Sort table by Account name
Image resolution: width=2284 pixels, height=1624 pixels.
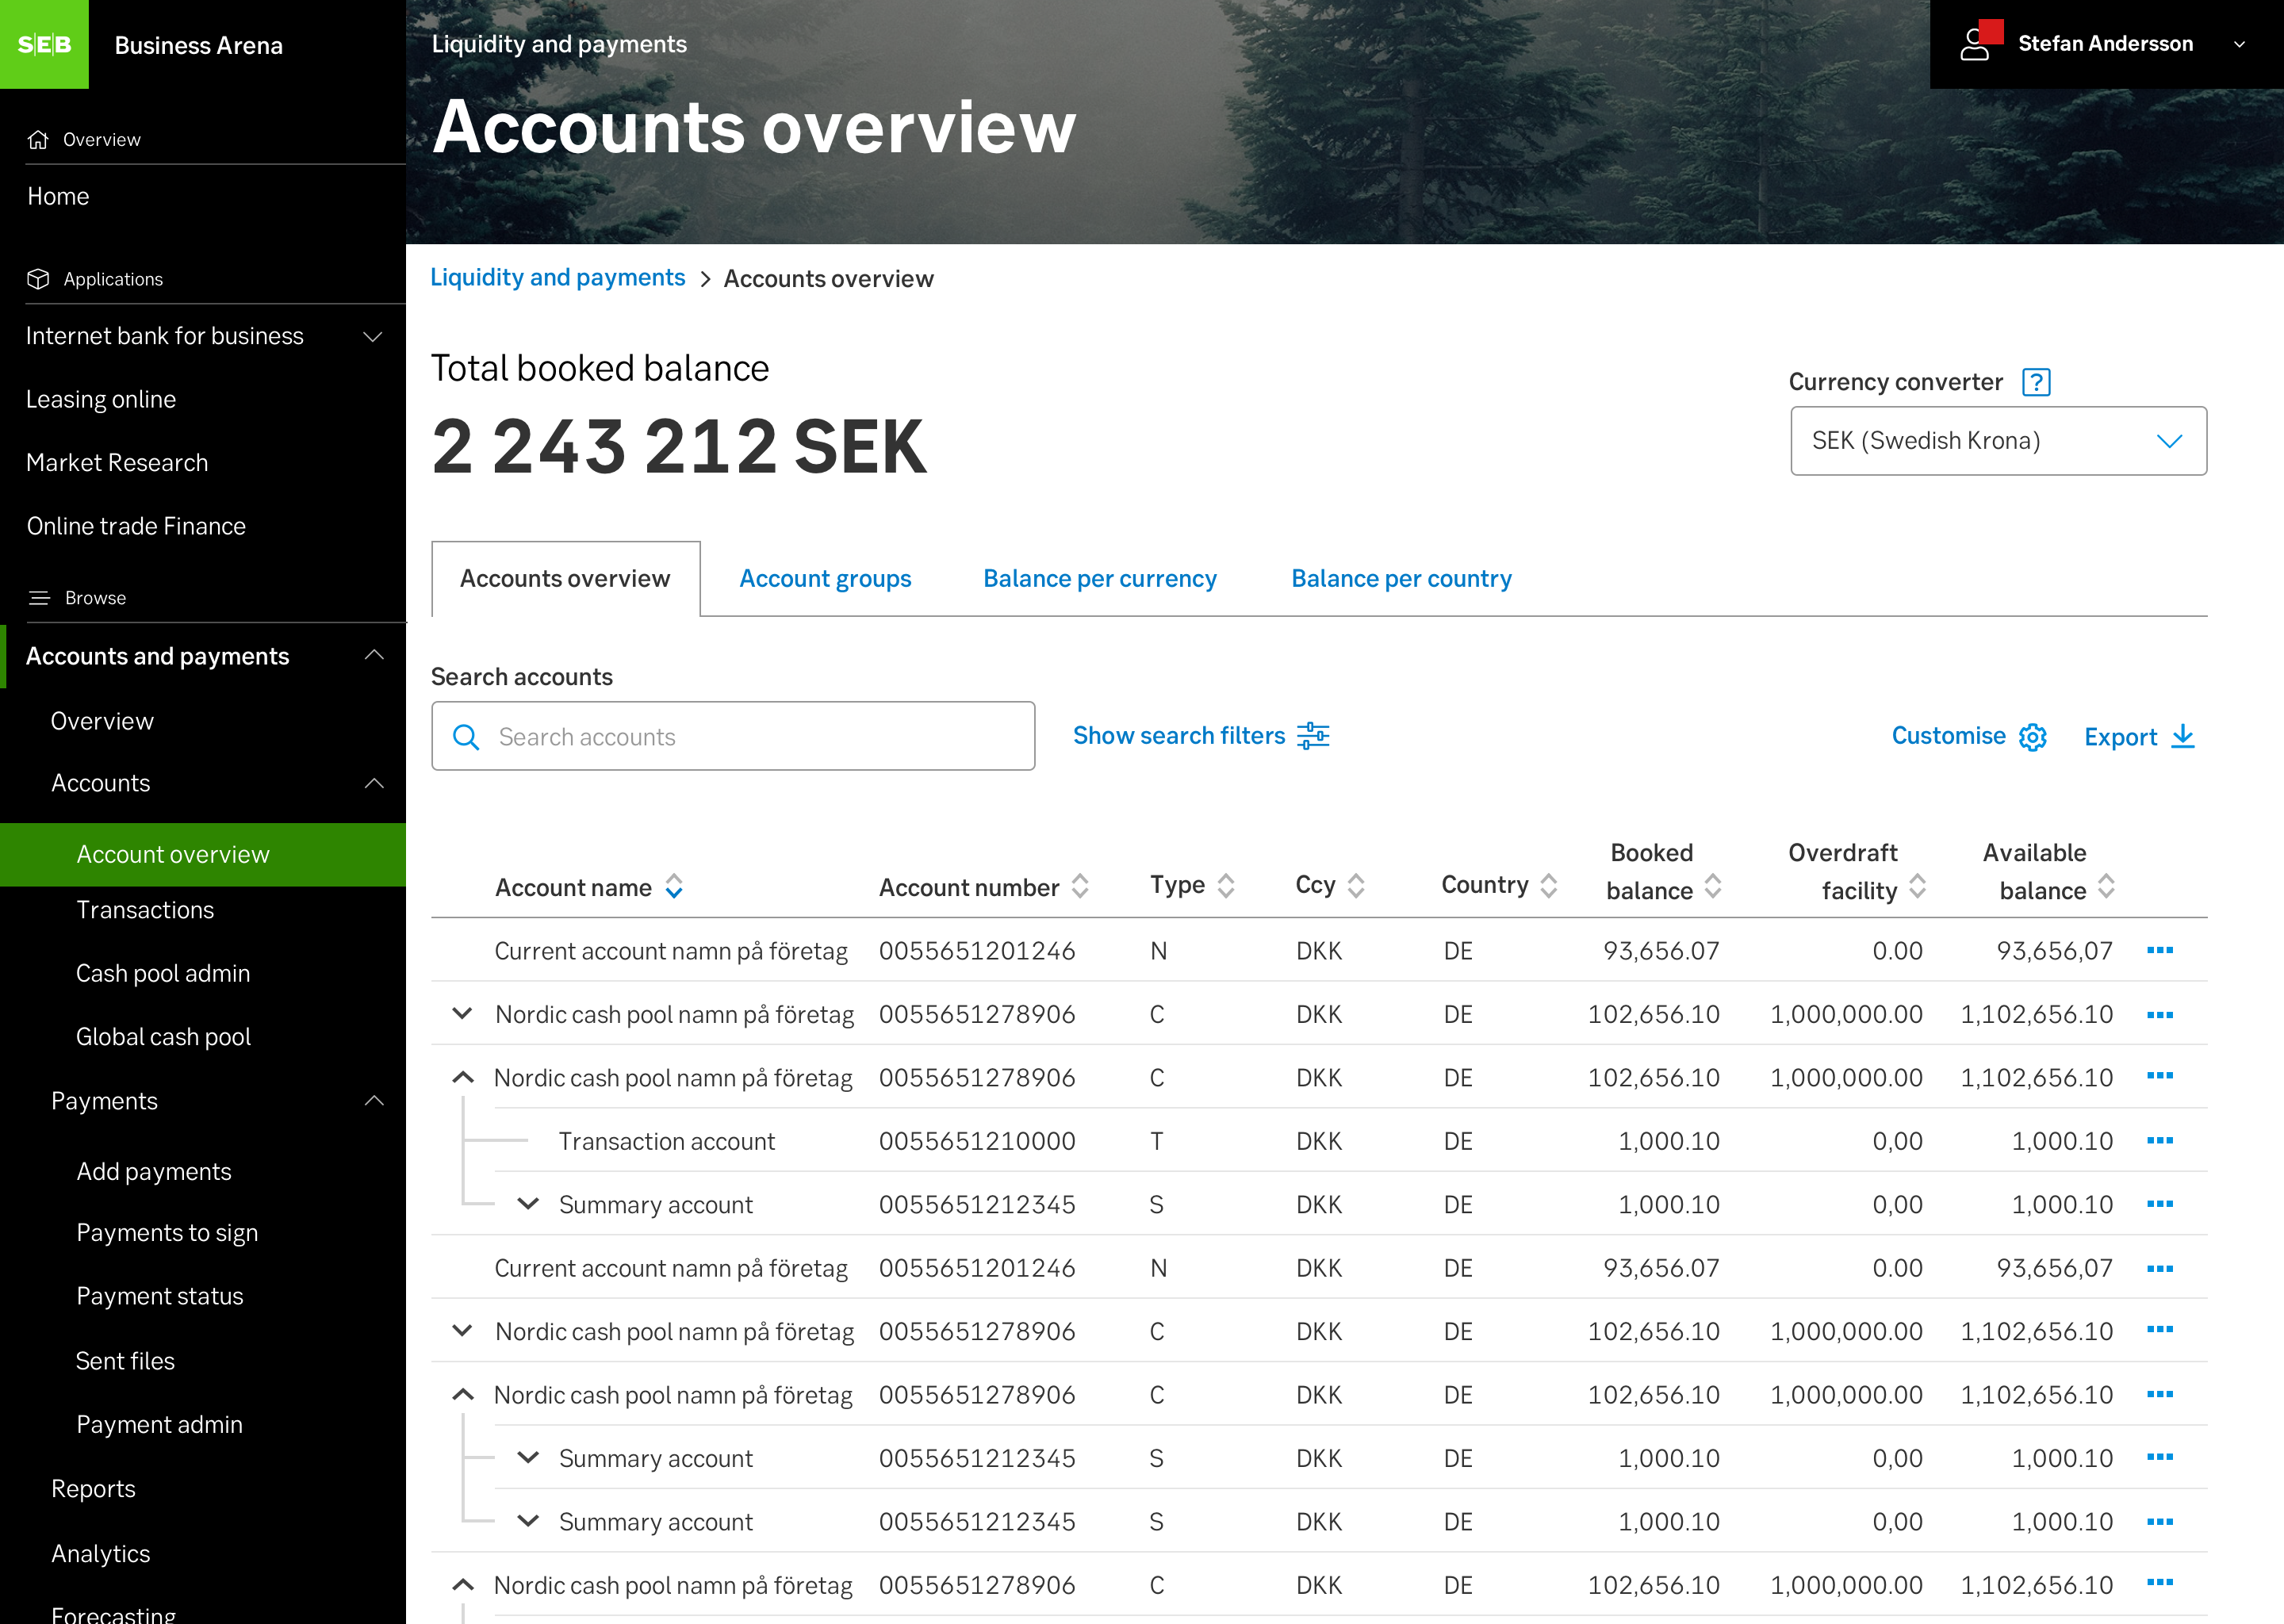674,886
